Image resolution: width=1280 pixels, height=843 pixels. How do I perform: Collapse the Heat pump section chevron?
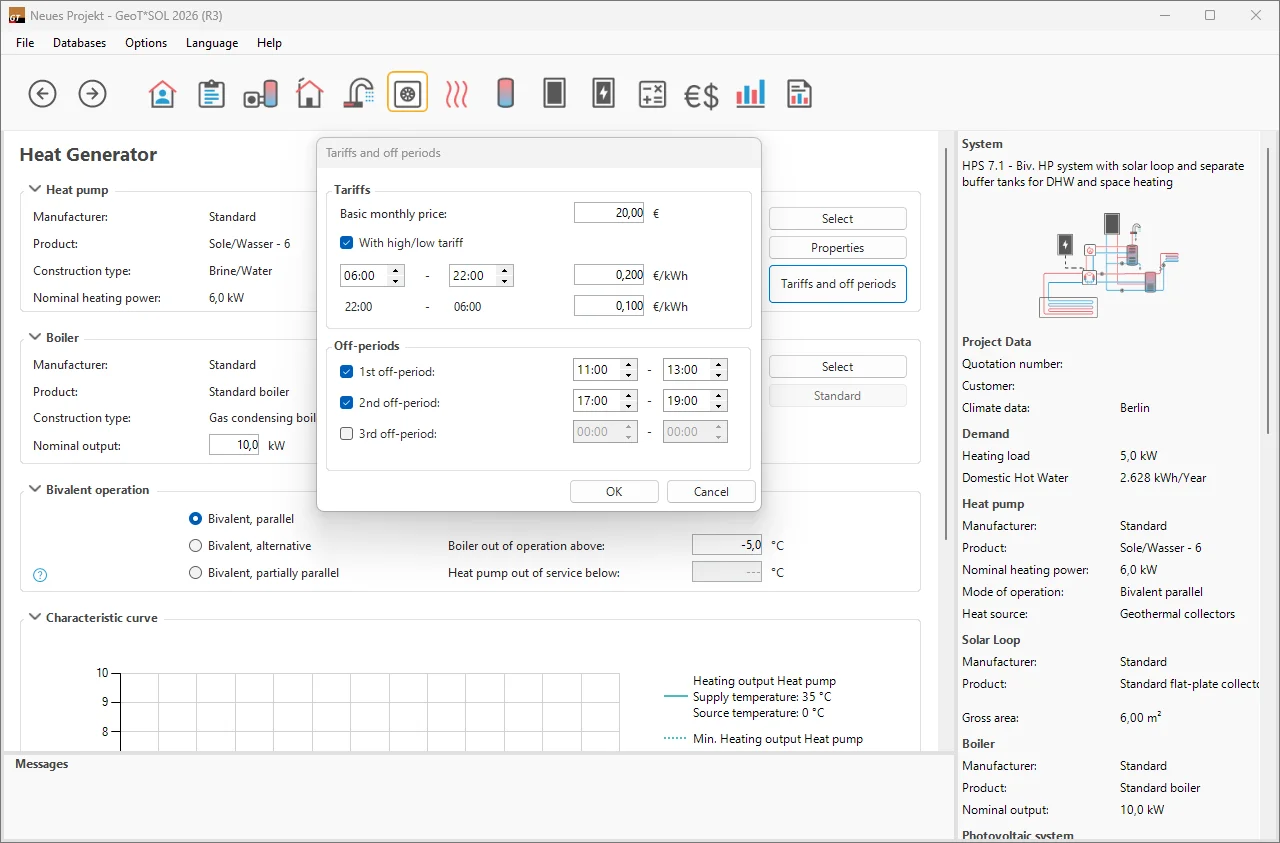35,189
